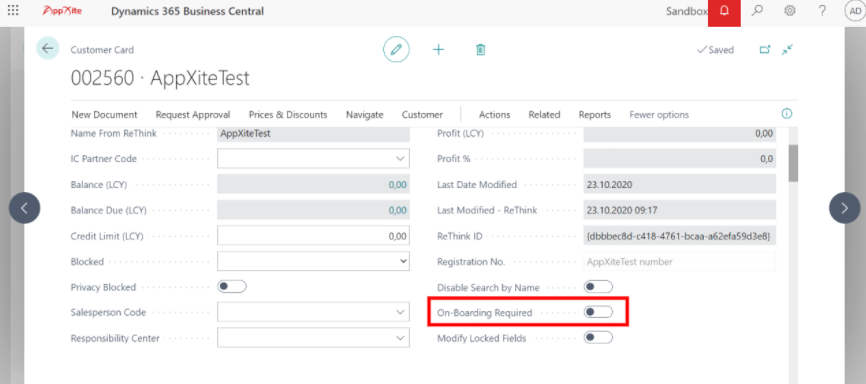Toggle the On-Boarding Required switch
The height and width of the screenshot is (384, 866).
tap(598, 312)
